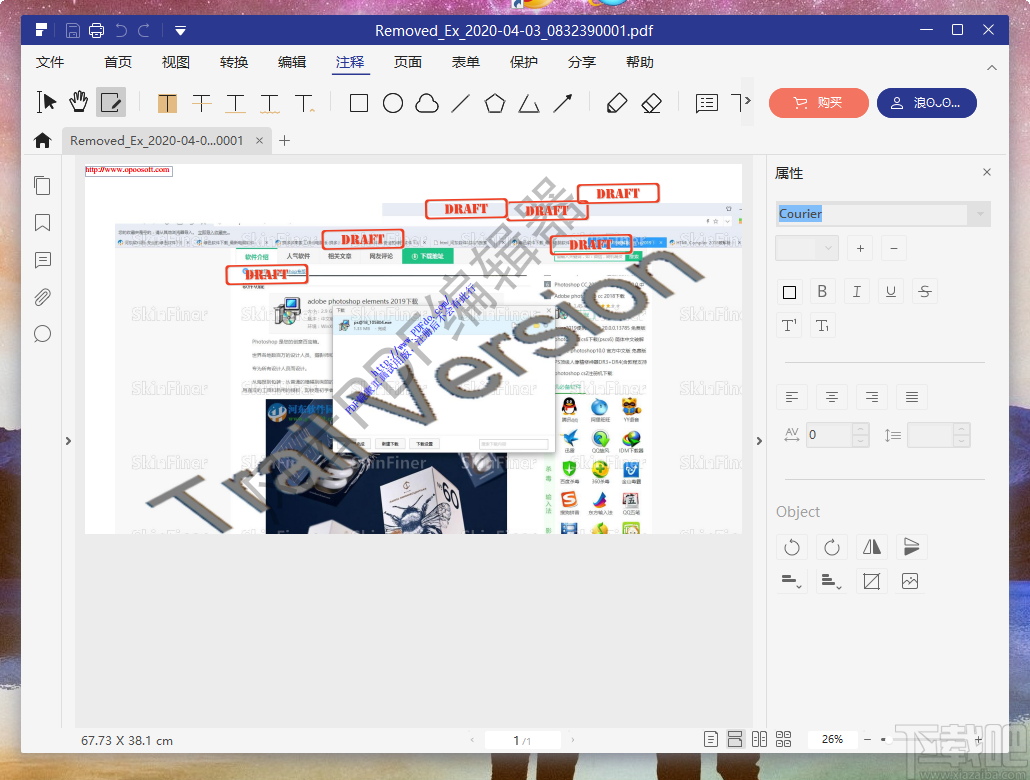Collapse the properties panel arrow
1030x780 pixels.
(759, 441)
